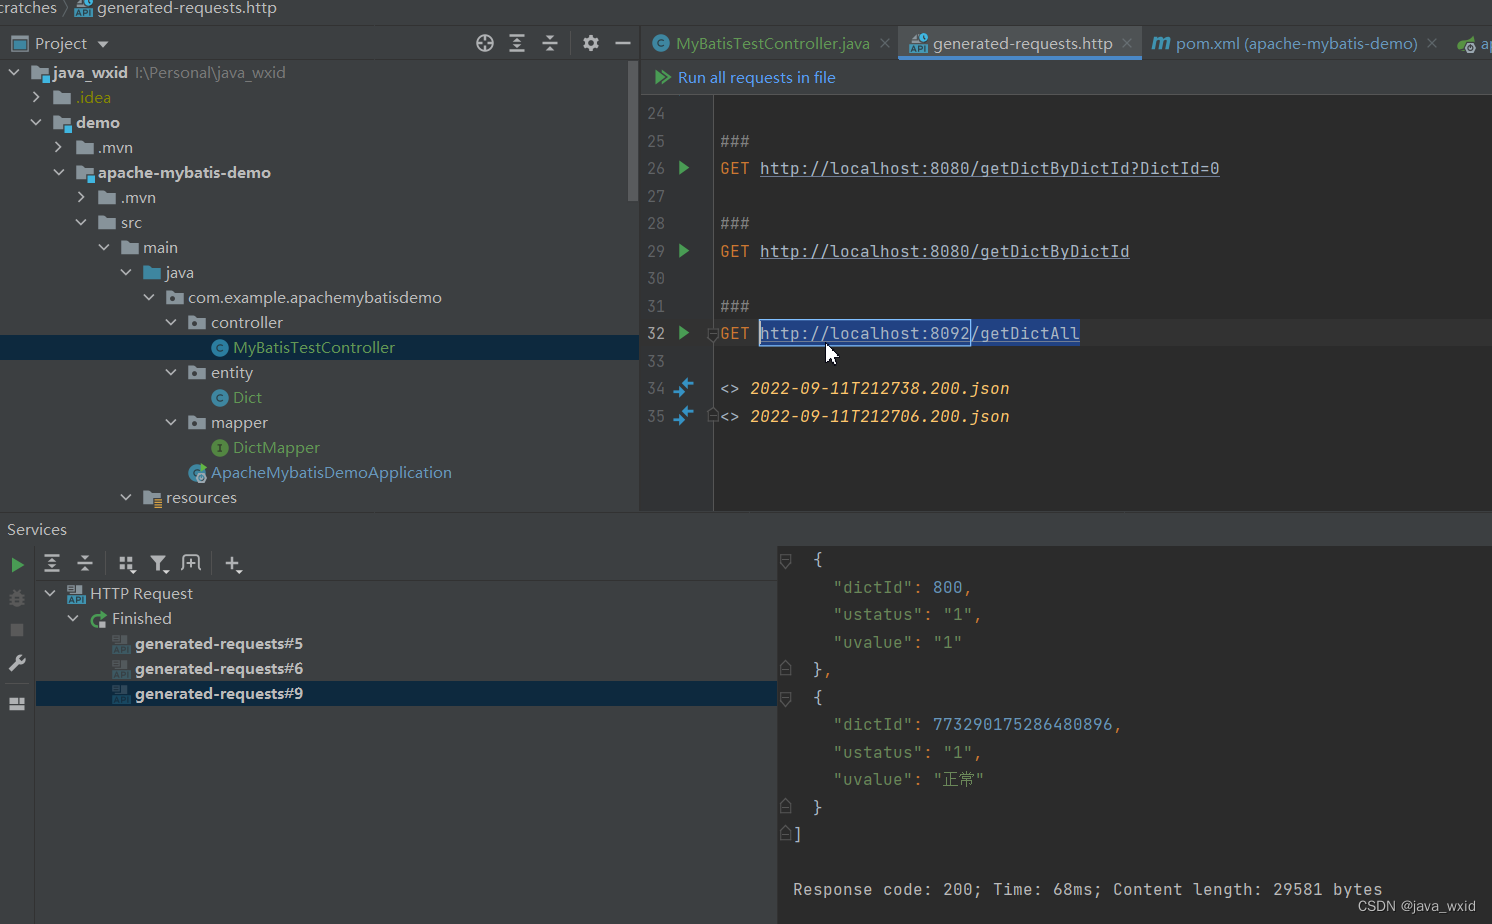Viewport: 1492px width, 924px height.
Task: Click the Add service plus icon
Action: coord(233,564)
